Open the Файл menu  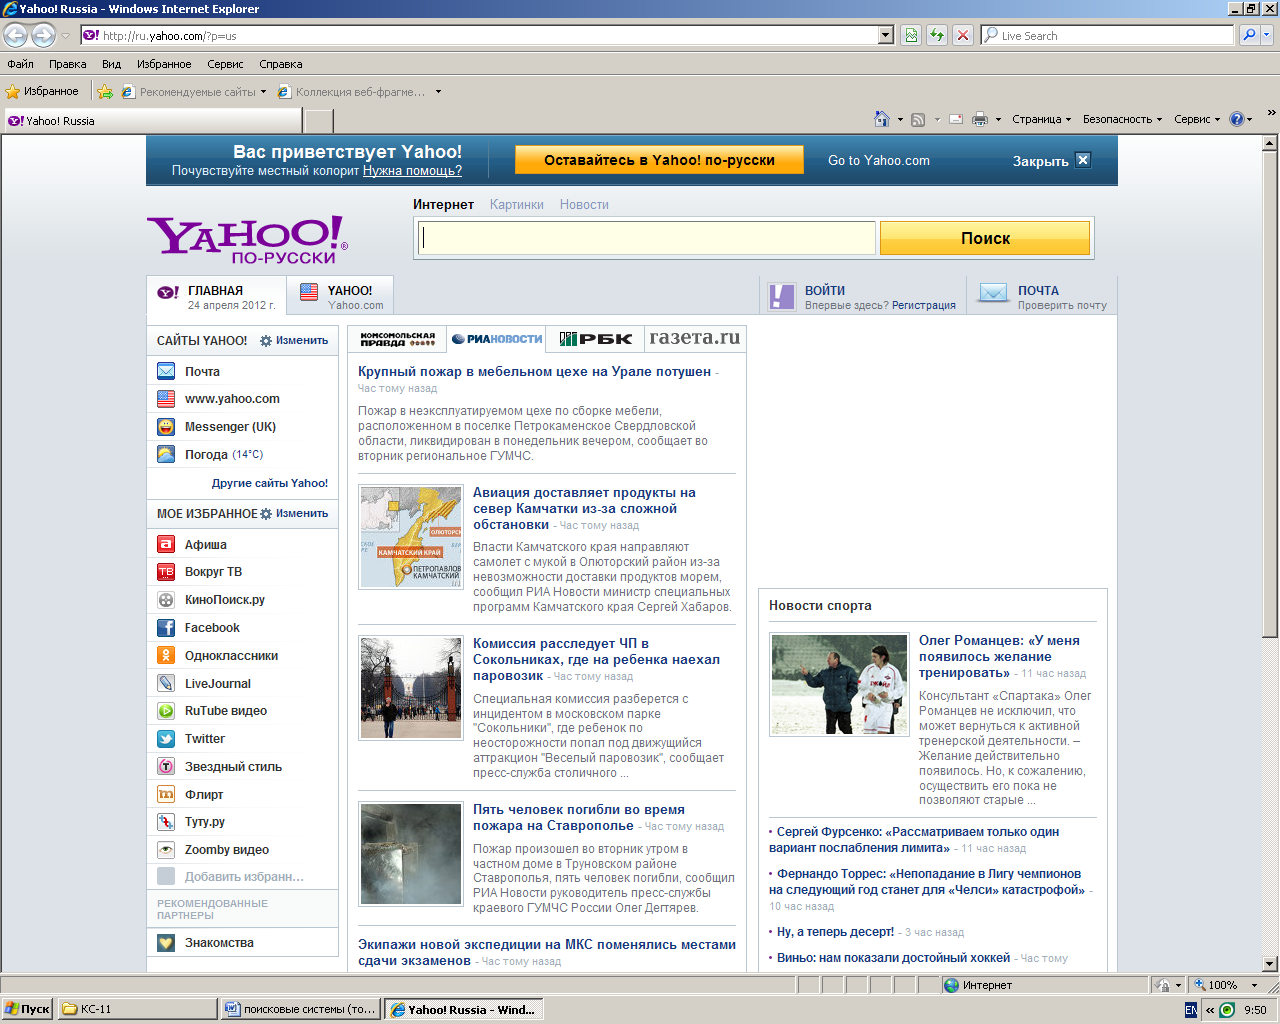20,64
